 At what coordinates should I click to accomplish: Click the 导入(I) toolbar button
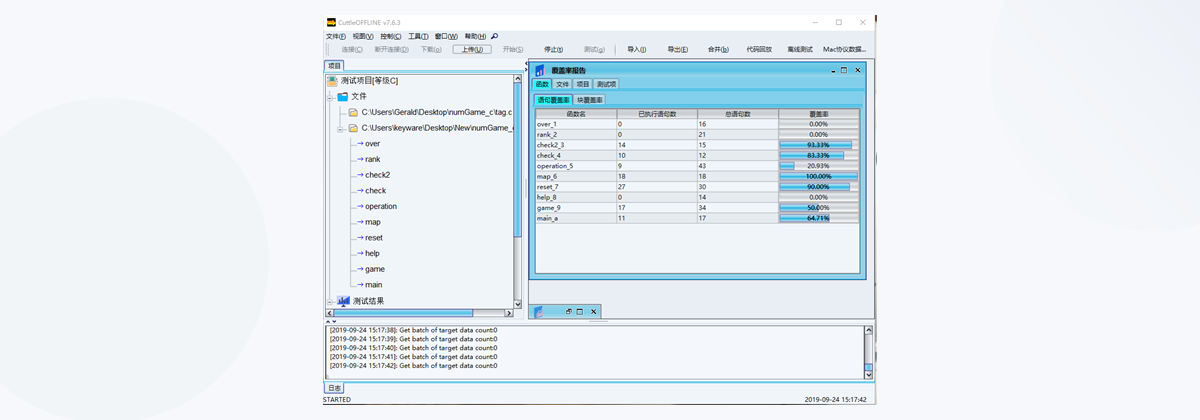point(636,49)
